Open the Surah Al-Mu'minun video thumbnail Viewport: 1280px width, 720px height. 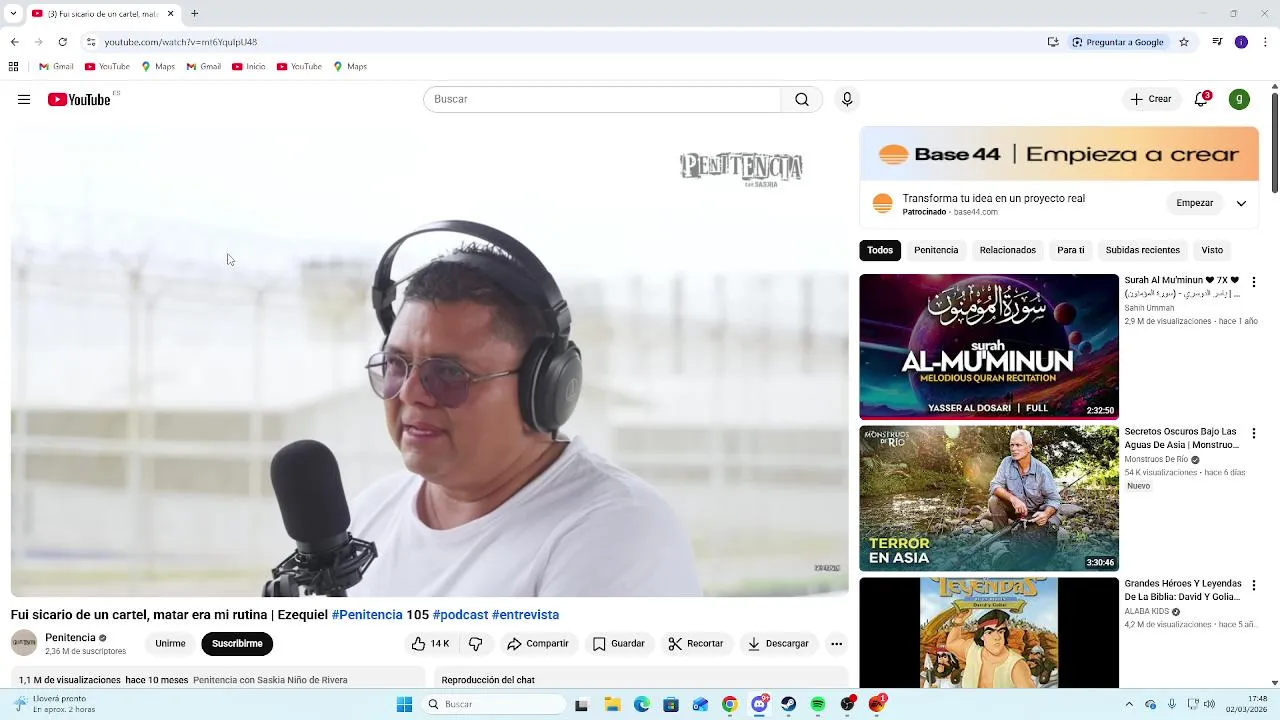(989, 346)
